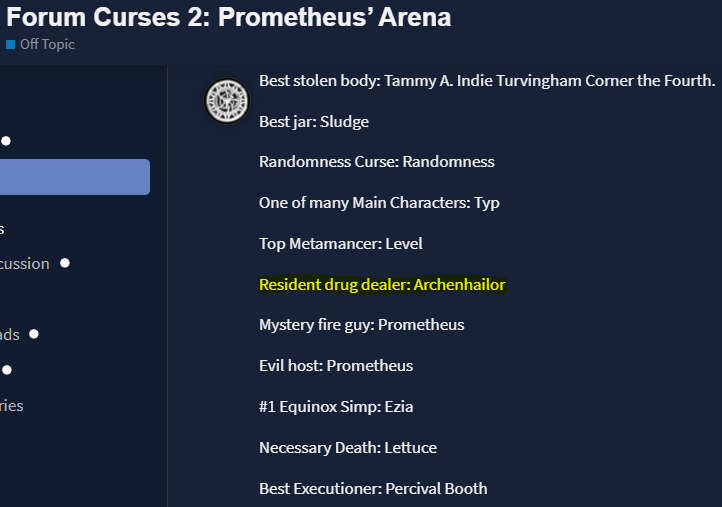Open the Forum Curses 2 topic title

tap(228, 17)
